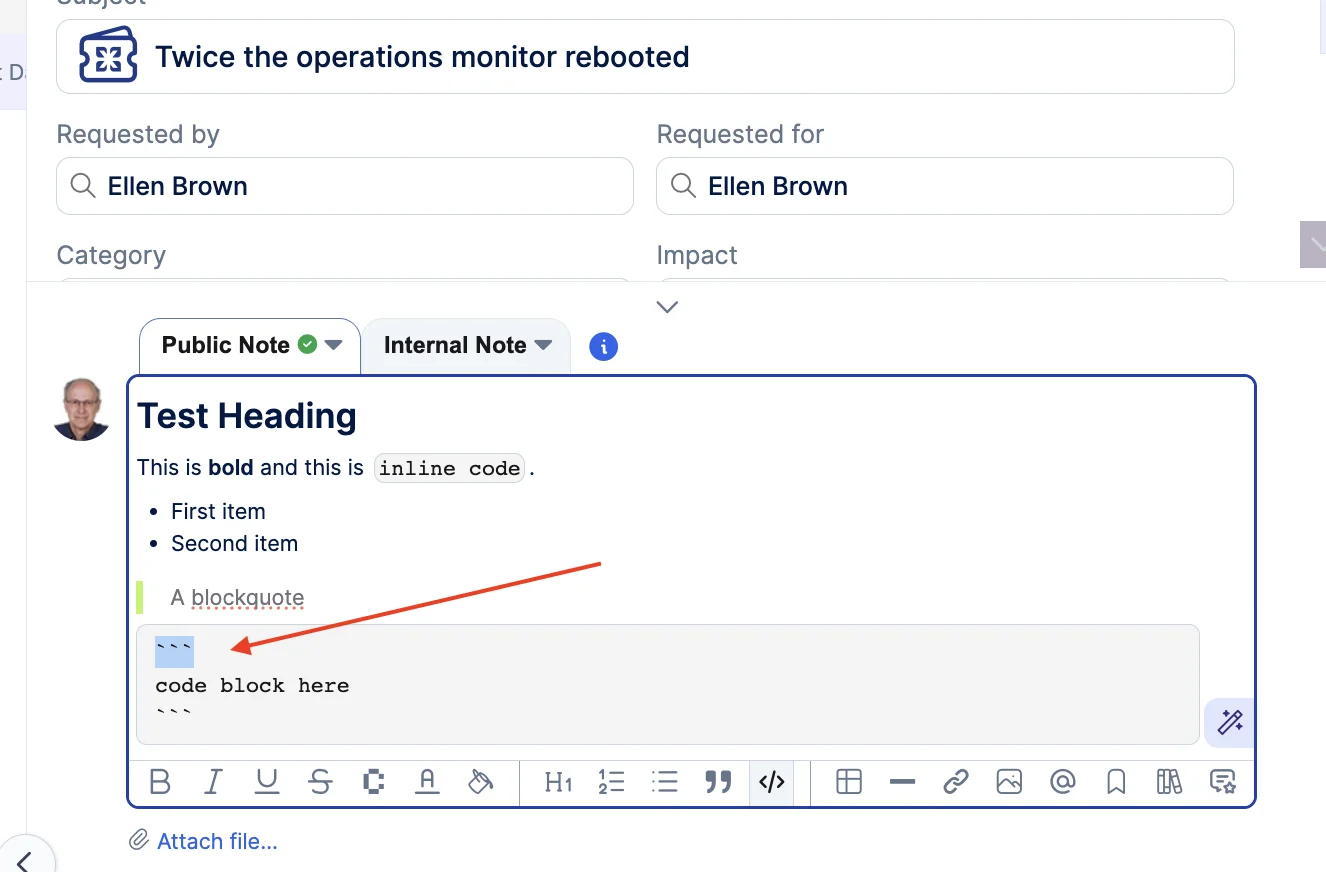Insert a table into the note
The width and height of the screenshot is (1326, 872).
[x=849, y=781]
